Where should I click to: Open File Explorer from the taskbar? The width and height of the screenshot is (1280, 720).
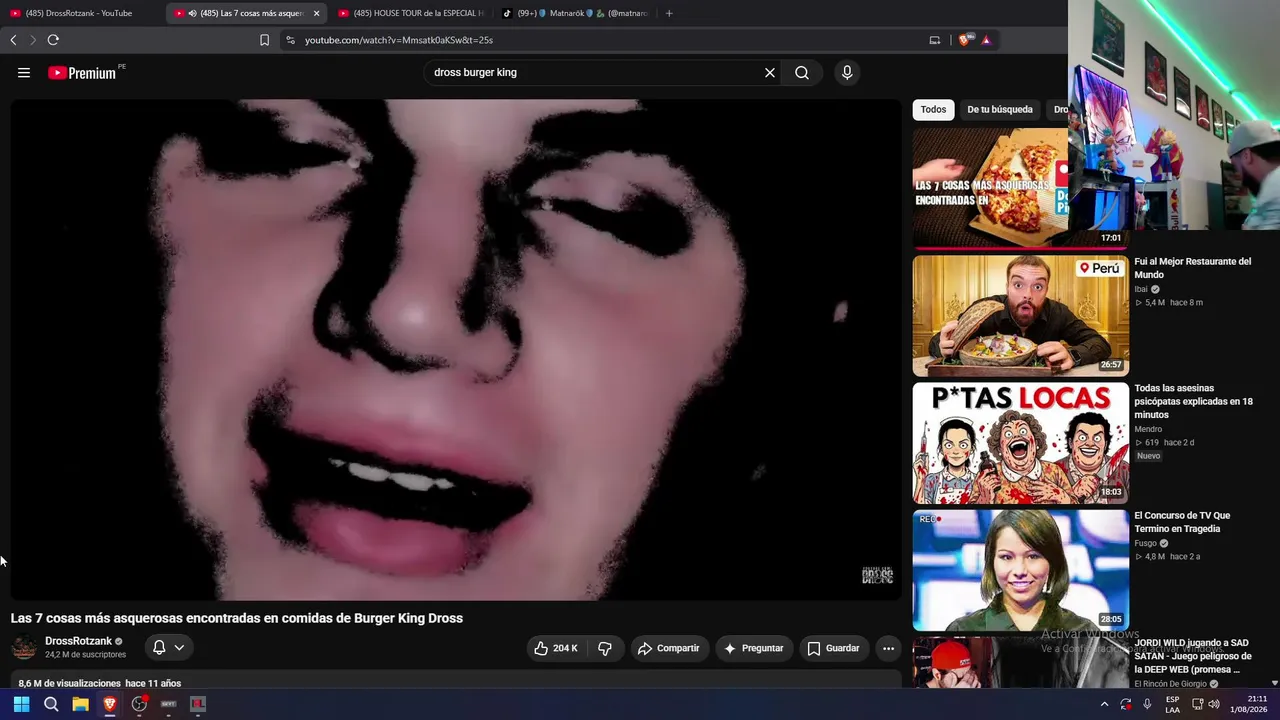[x=80, y=704]
